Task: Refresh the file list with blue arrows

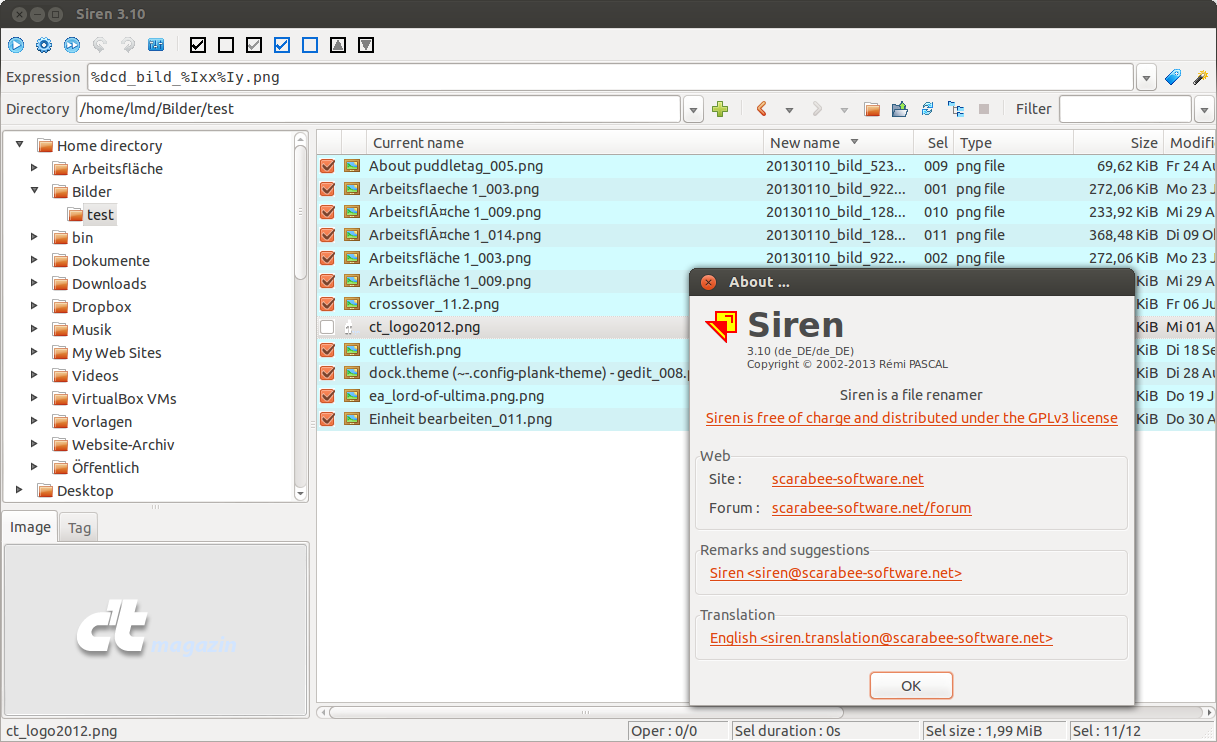Action: (927, 109)
